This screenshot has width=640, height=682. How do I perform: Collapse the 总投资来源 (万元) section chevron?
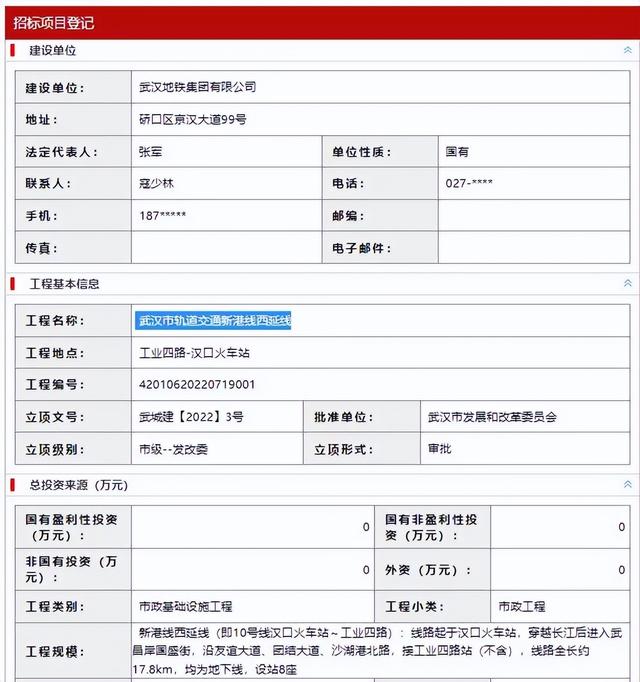point(627,484)
